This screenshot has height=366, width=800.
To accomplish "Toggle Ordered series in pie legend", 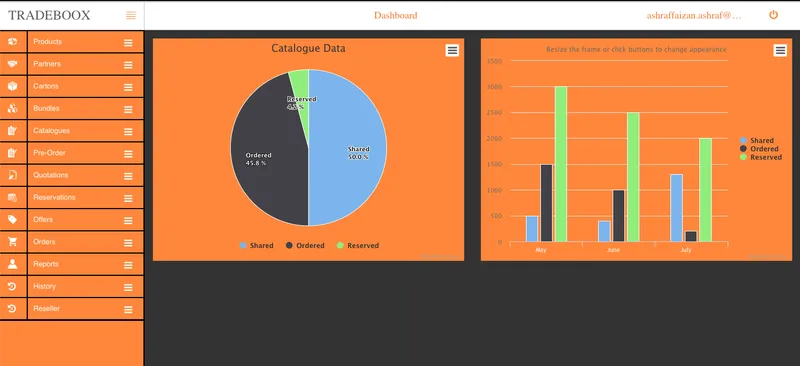I will 305,246.
